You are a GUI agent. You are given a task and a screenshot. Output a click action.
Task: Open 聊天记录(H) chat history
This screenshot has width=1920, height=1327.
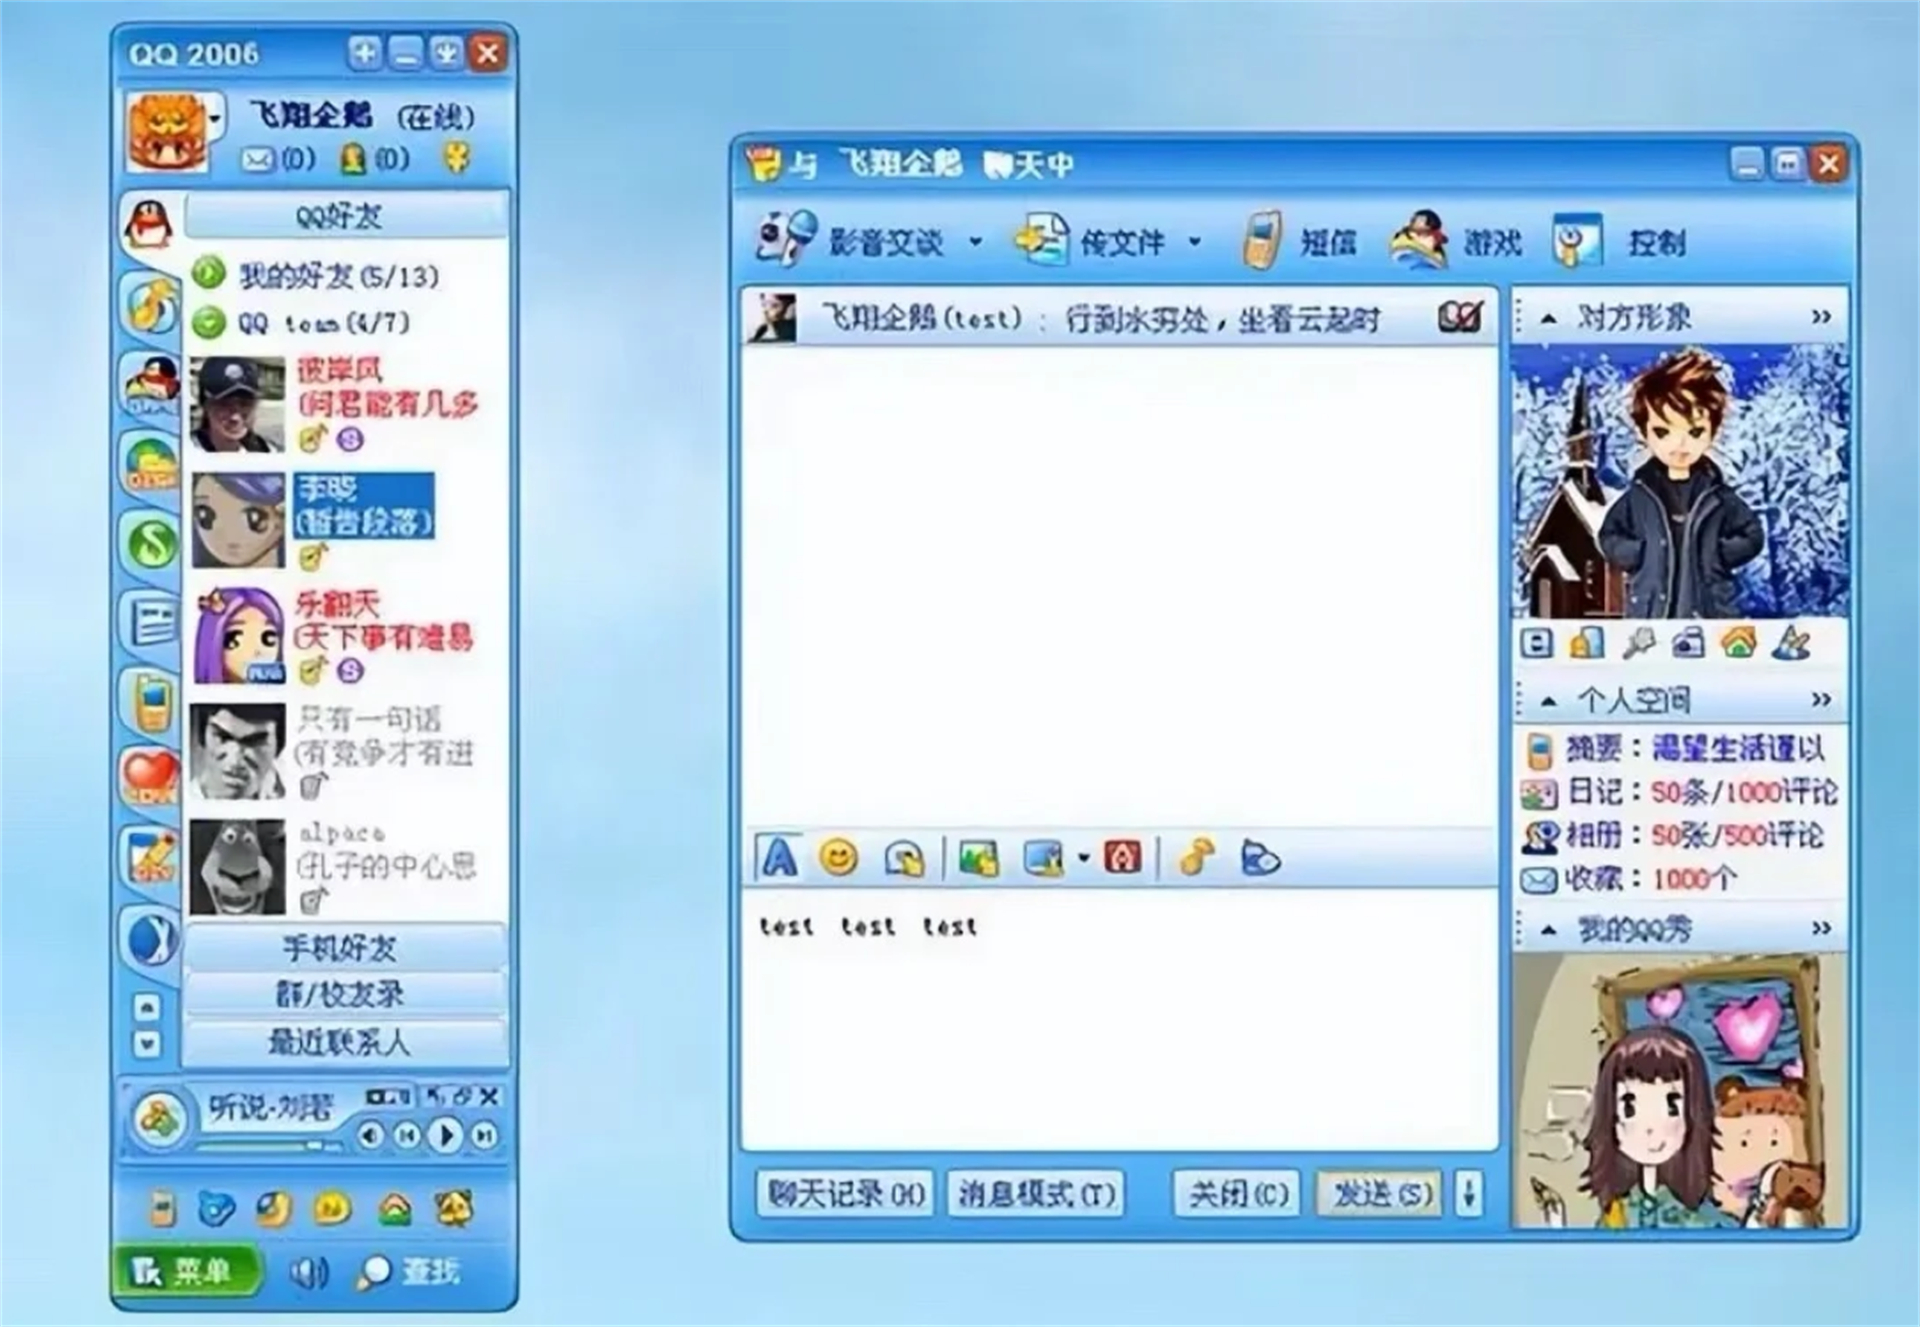845,1193
